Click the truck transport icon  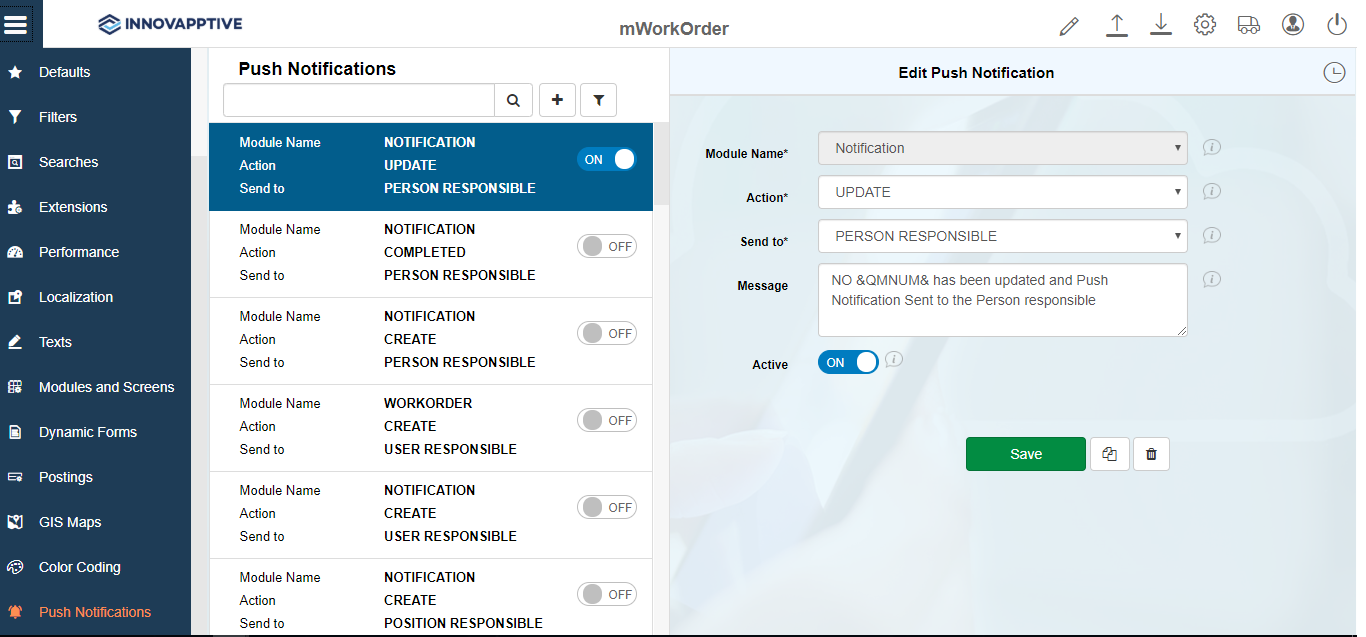(1248, 25)
